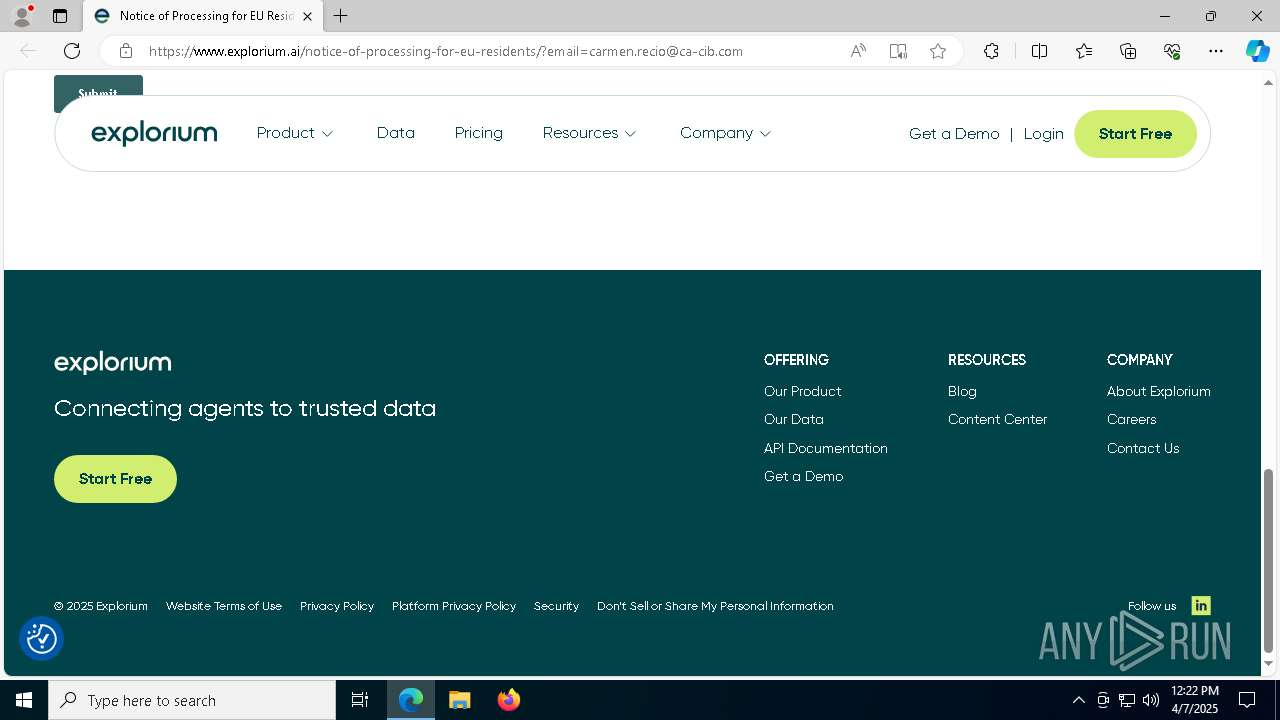The height and width of the screenshot is (720, 1280).
Task: Open Browser essentials heart icon
Action: coord(1172,51)
